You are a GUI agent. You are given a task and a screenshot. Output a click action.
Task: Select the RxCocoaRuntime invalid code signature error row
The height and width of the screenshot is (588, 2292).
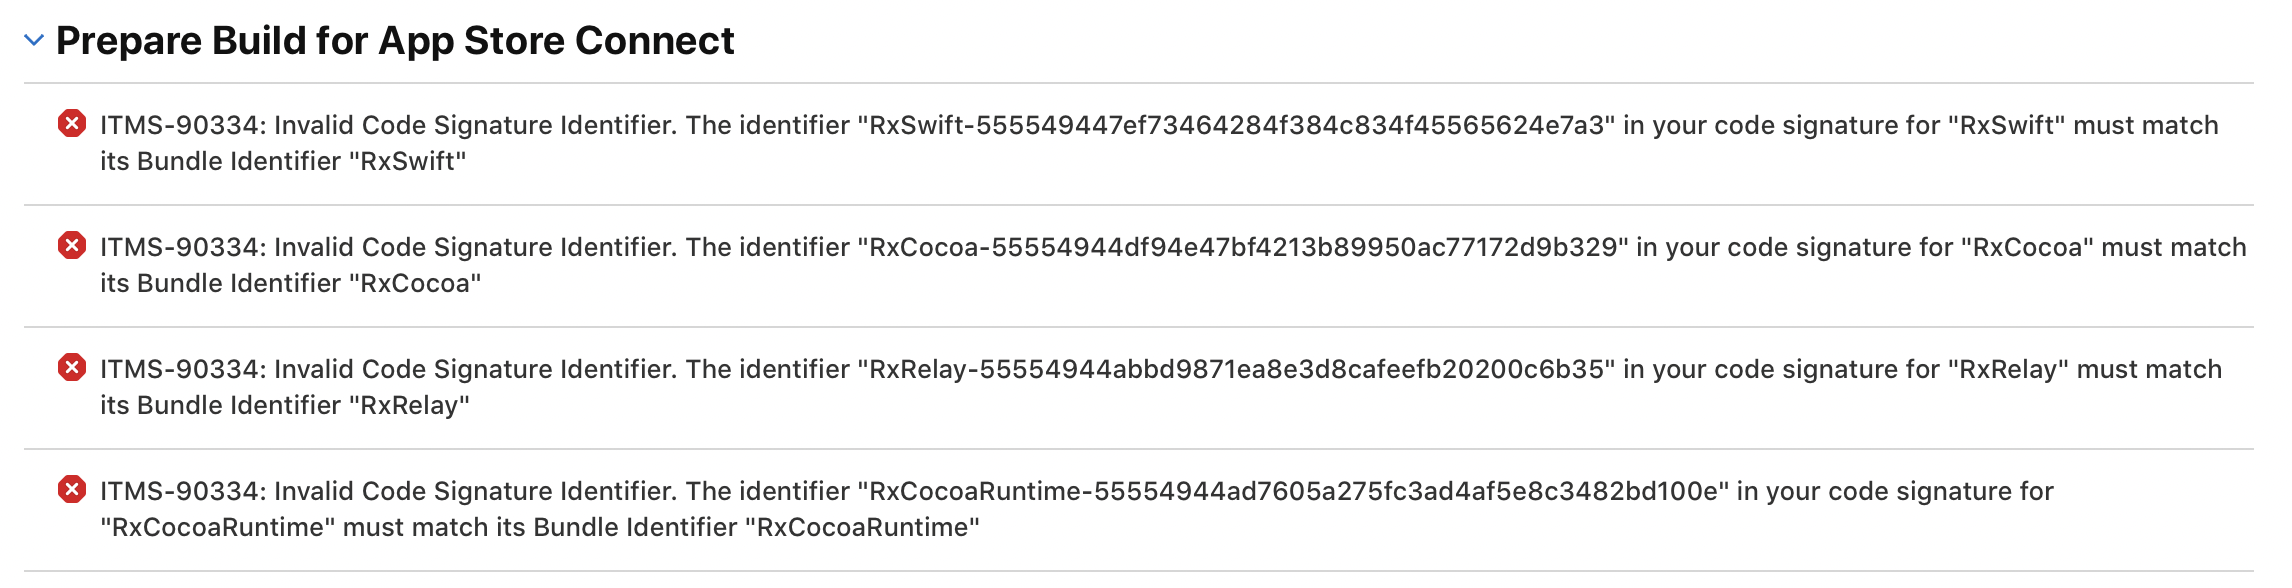1139,510
